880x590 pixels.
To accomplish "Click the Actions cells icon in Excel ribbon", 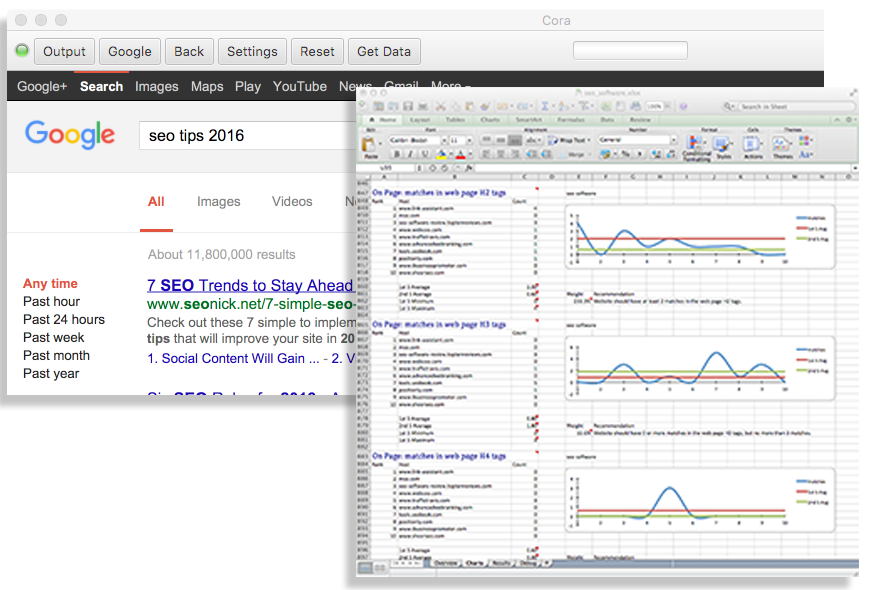I will pyautogui.click(x=751, y=144).
